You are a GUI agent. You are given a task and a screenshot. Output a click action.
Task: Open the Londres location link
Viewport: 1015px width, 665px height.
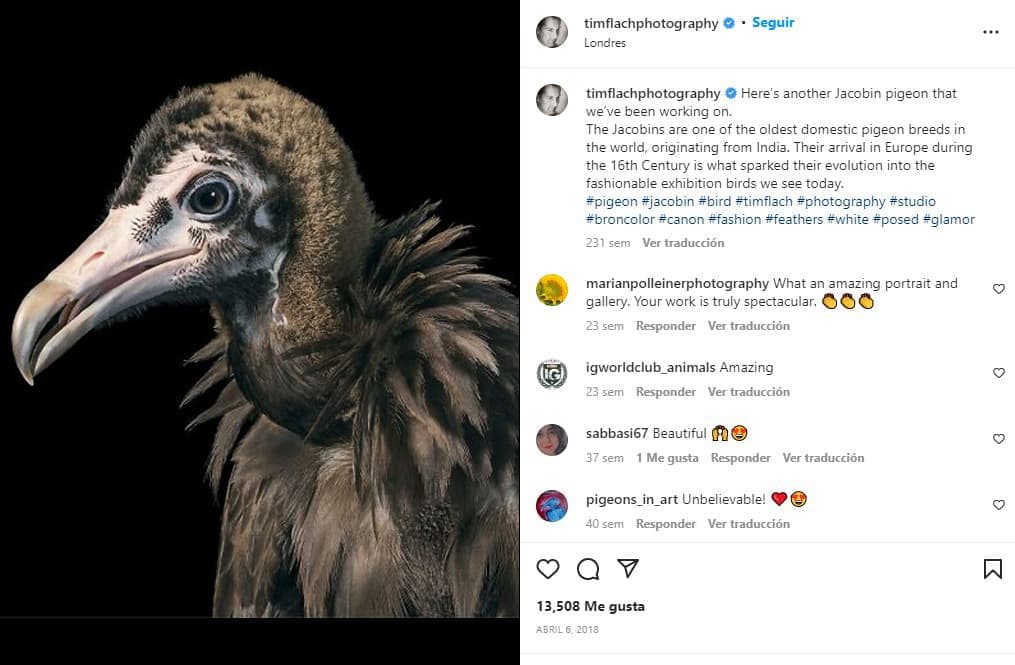[605, 43]
